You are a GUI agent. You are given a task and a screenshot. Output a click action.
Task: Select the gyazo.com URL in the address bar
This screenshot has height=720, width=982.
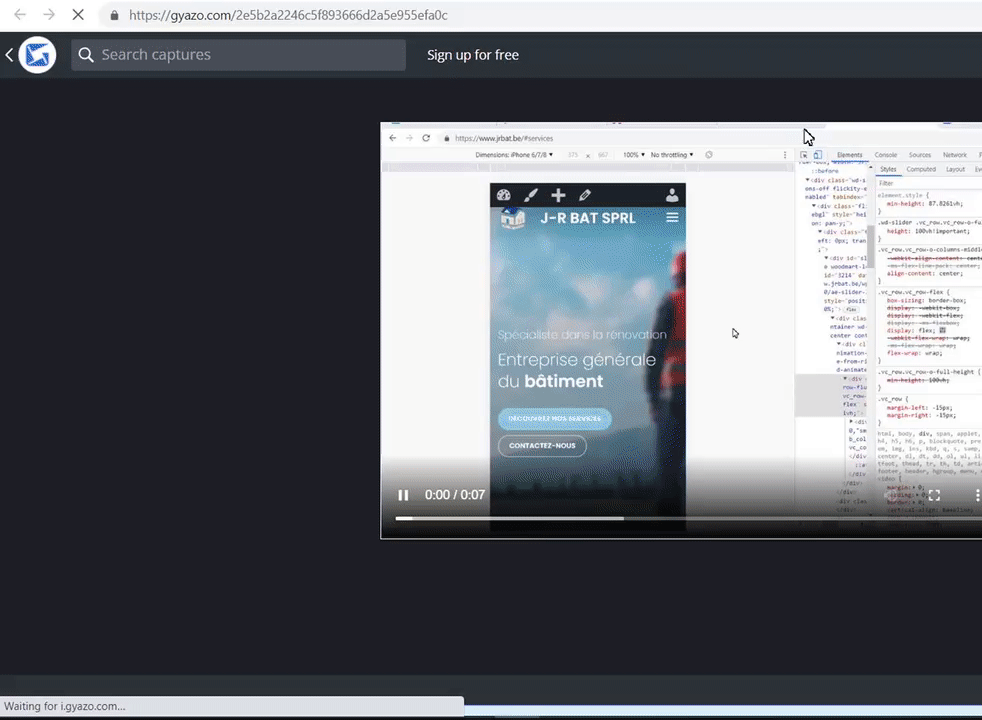[x=288, y=15]
